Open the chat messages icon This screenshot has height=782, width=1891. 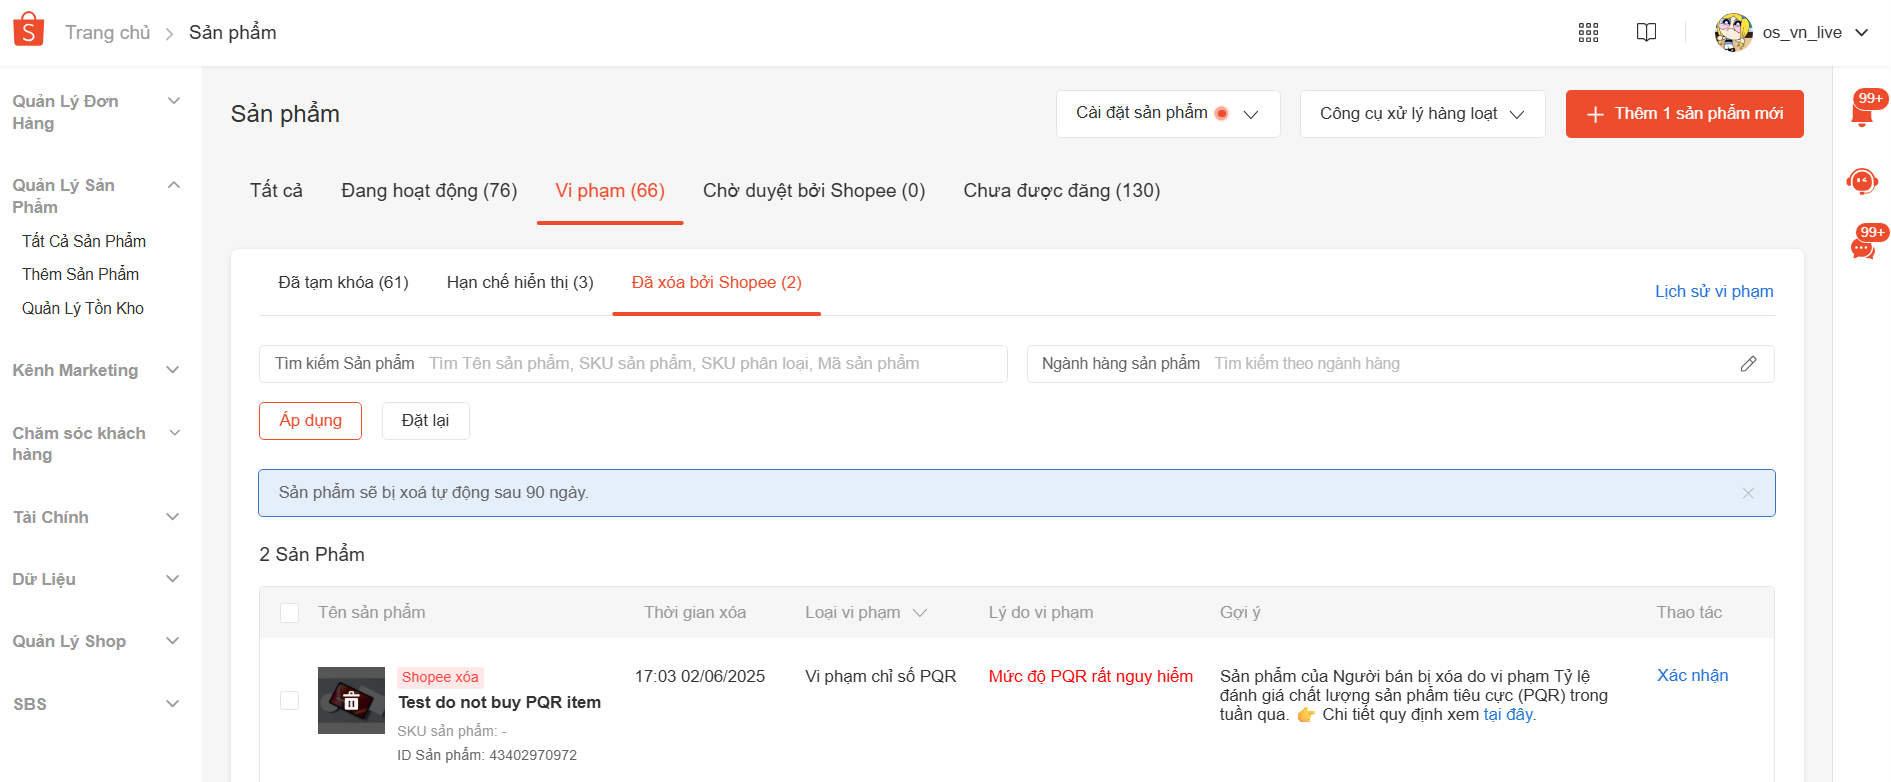pos(1862,247)
